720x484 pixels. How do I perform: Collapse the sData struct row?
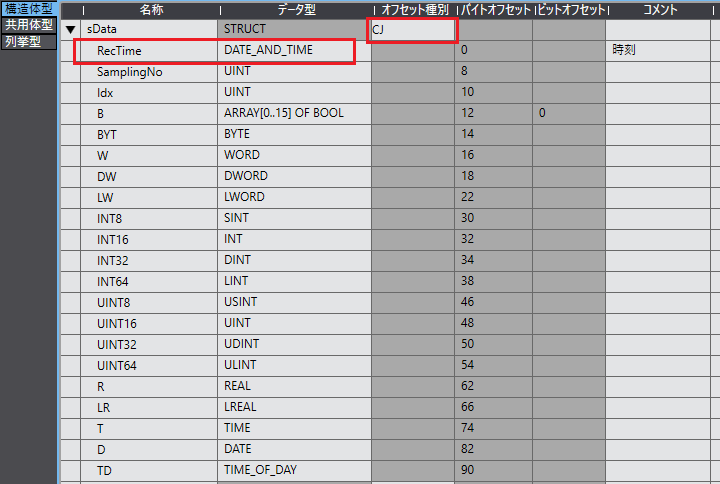coord(70,29)
